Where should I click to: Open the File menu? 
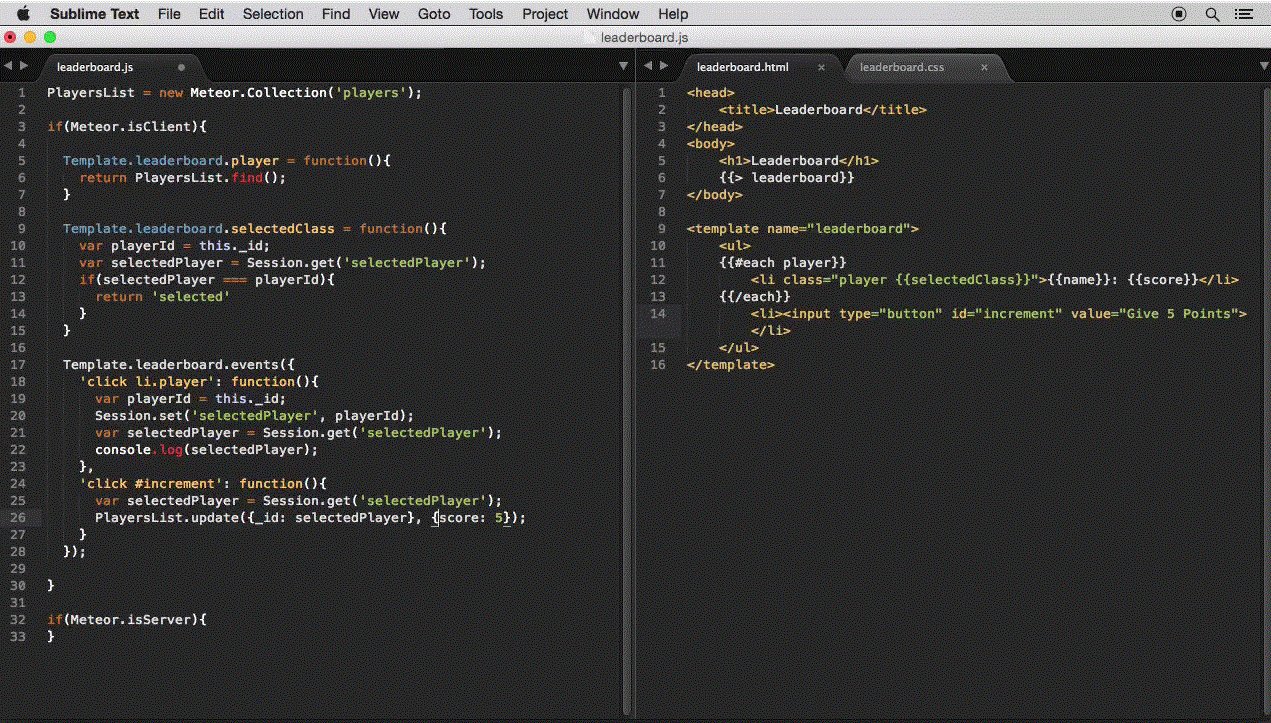pyautogui.click(x=169, y=14)
